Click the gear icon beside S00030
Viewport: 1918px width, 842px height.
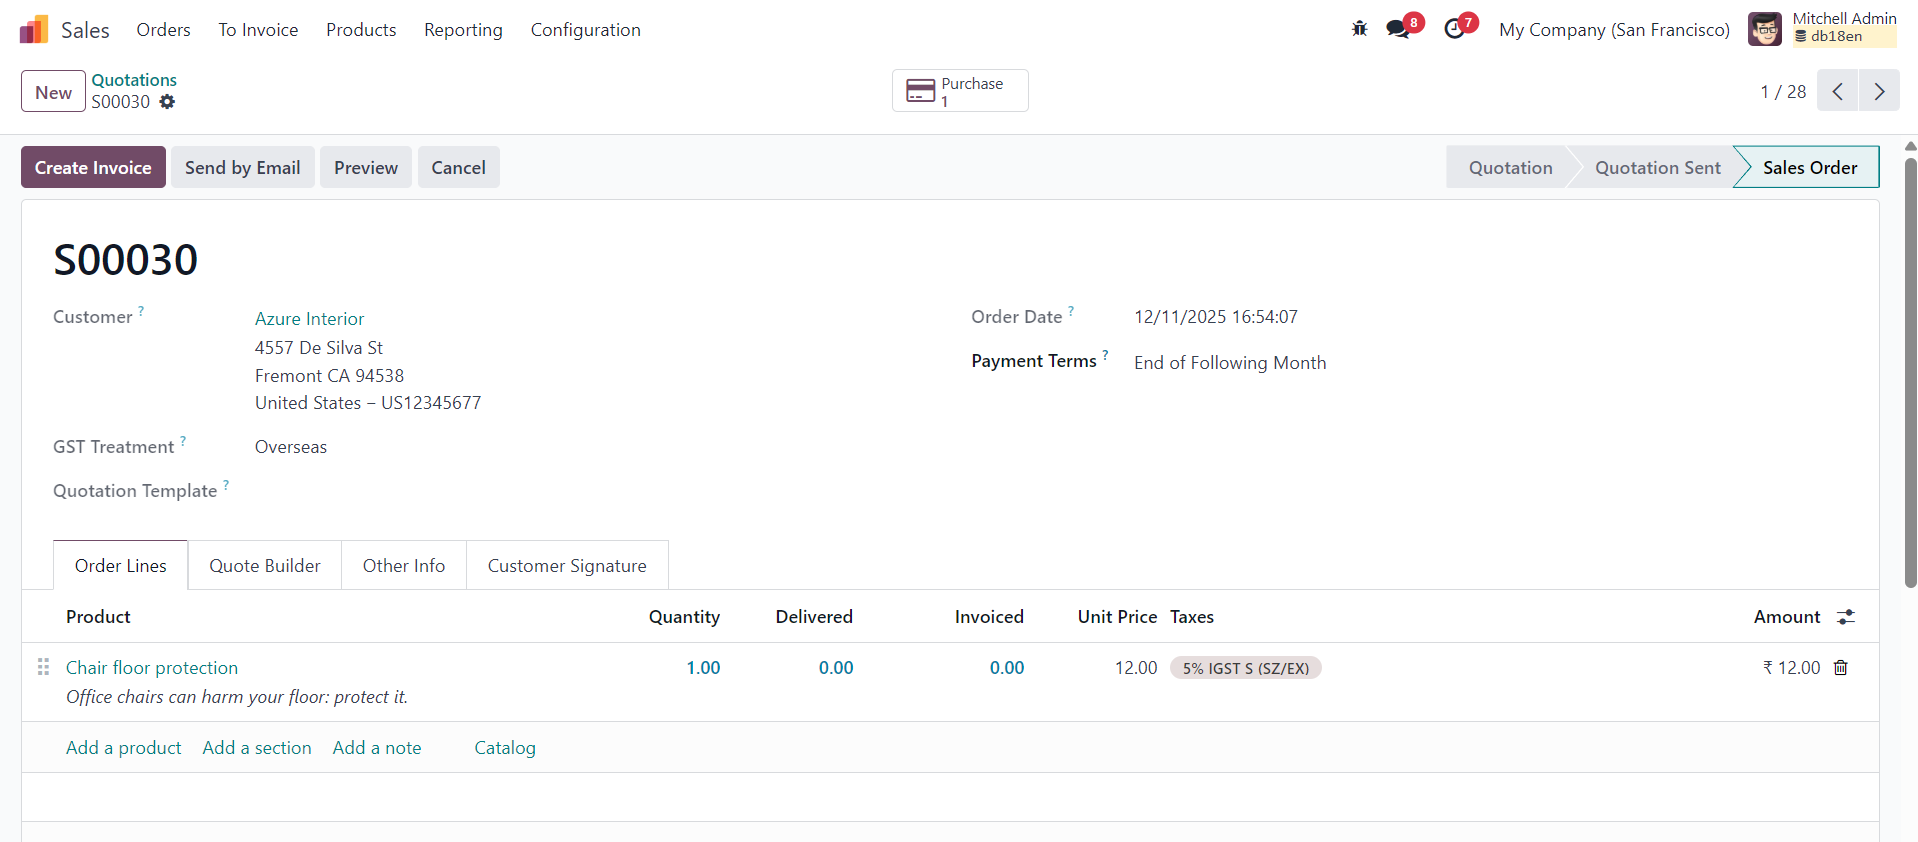pyautogui.click(x=167, y=102)
